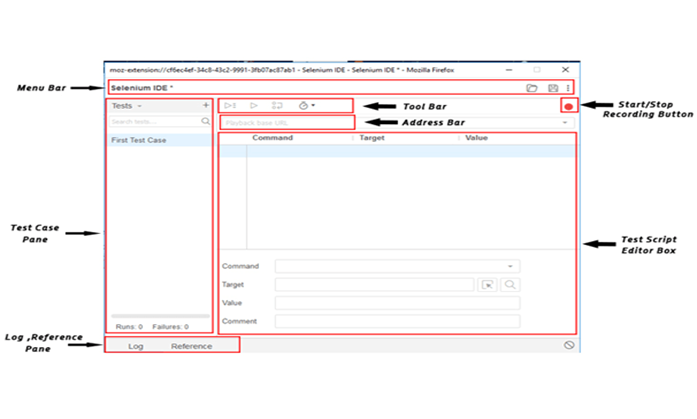
Task: Click the Clear log icon
Action: [568, 345]
